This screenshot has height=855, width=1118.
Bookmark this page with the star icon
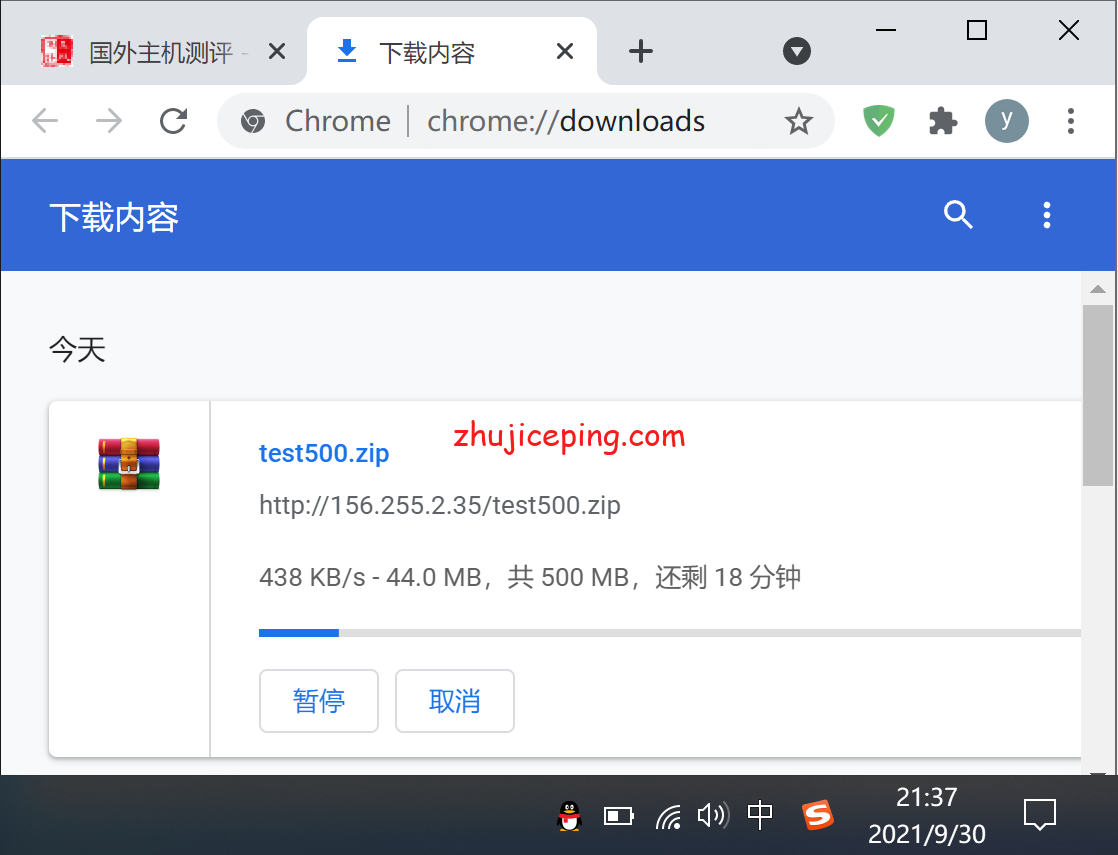(799, 121)
